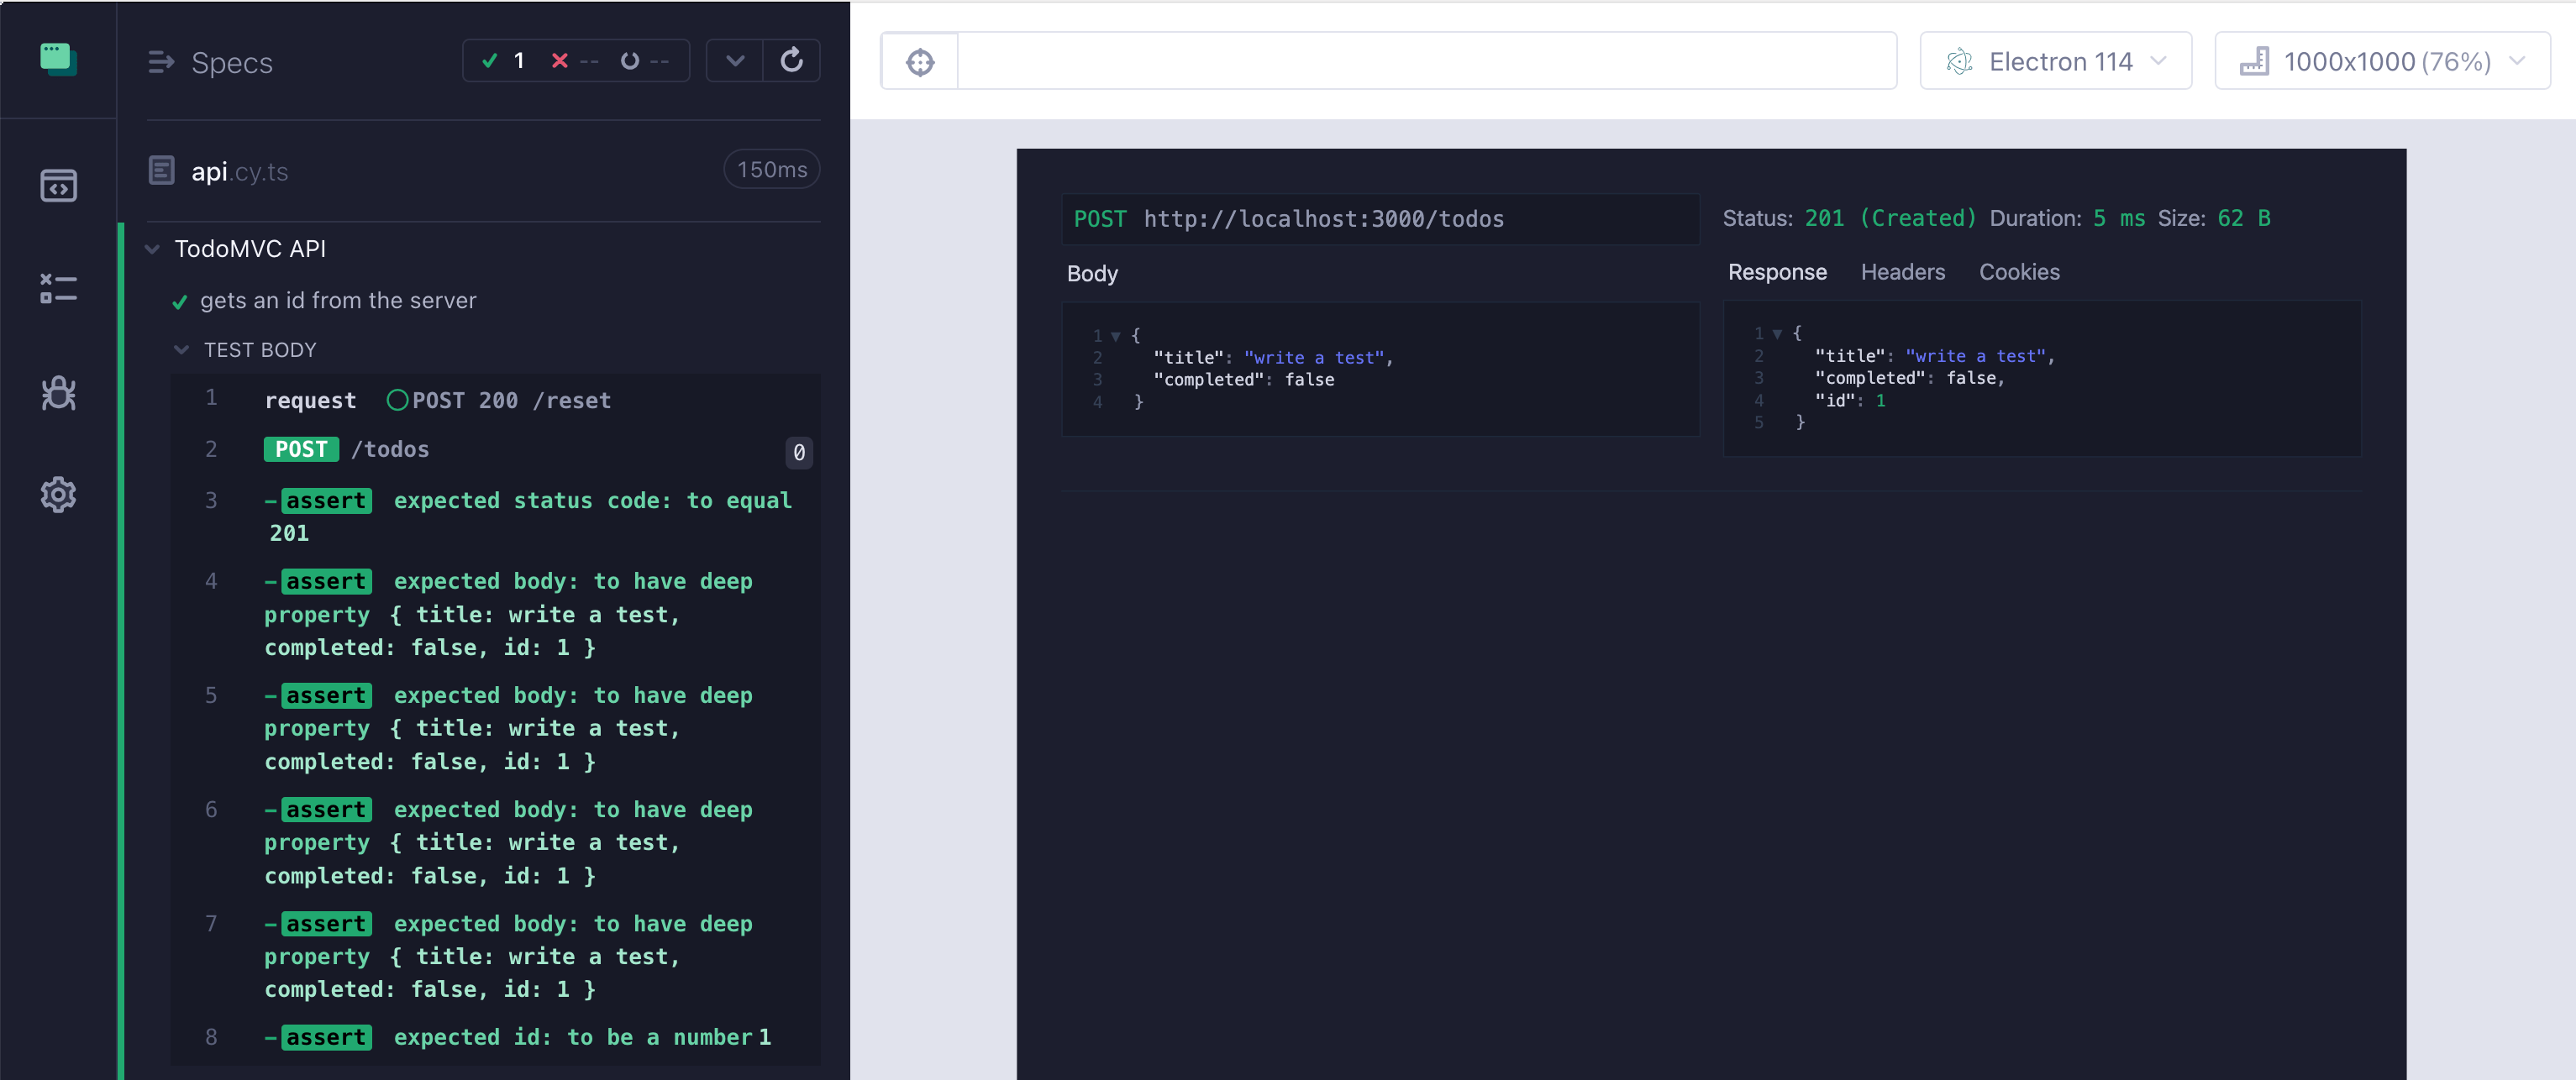The height and width of the screenshot is (1080, 2576).
Task: Open the Electron 114 browser dropdown
Action: click(2056, 60)
